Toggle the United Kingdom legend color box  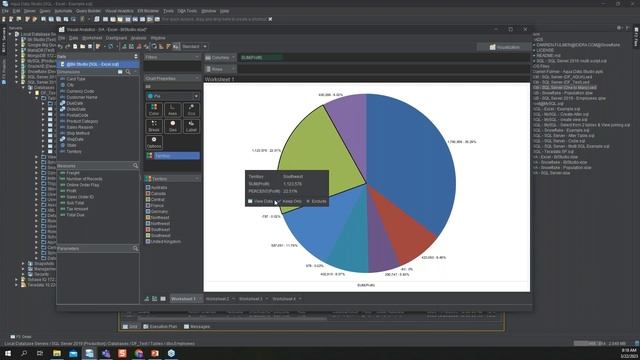(148, 242)
